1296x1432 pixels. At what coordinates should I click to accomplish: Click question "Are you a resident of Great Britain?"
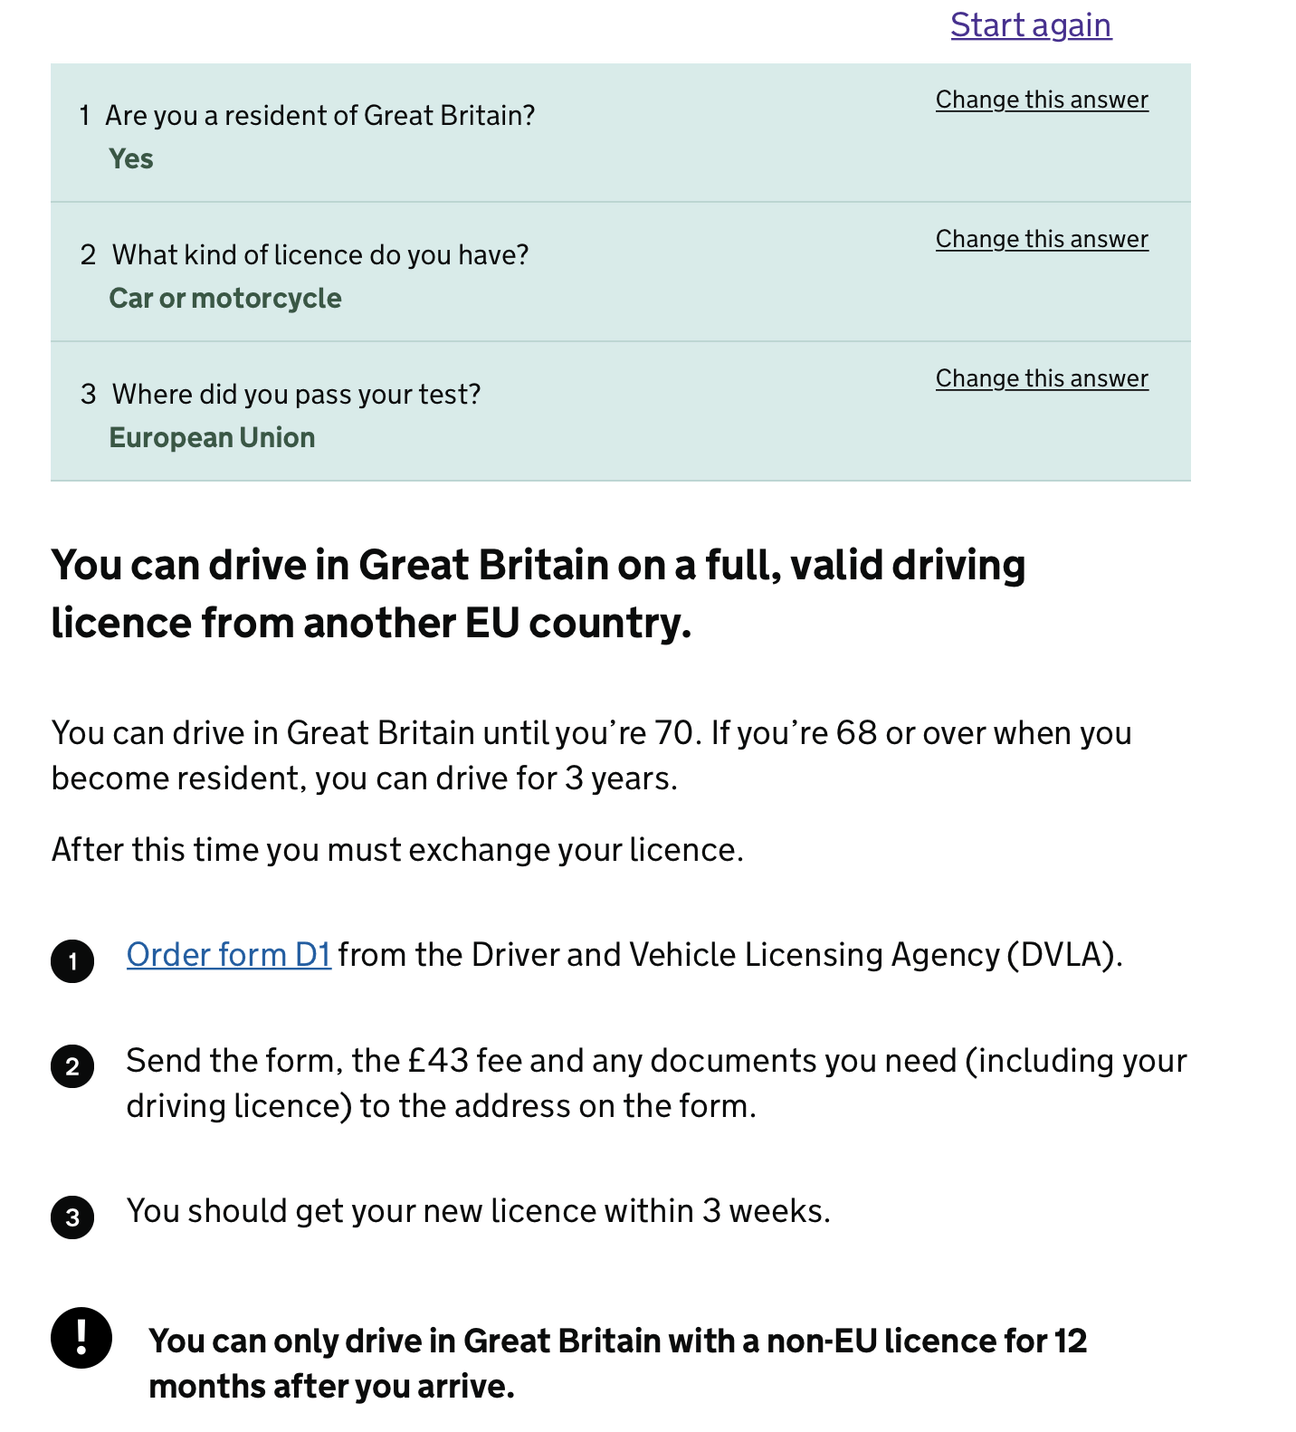coord(320,116)
